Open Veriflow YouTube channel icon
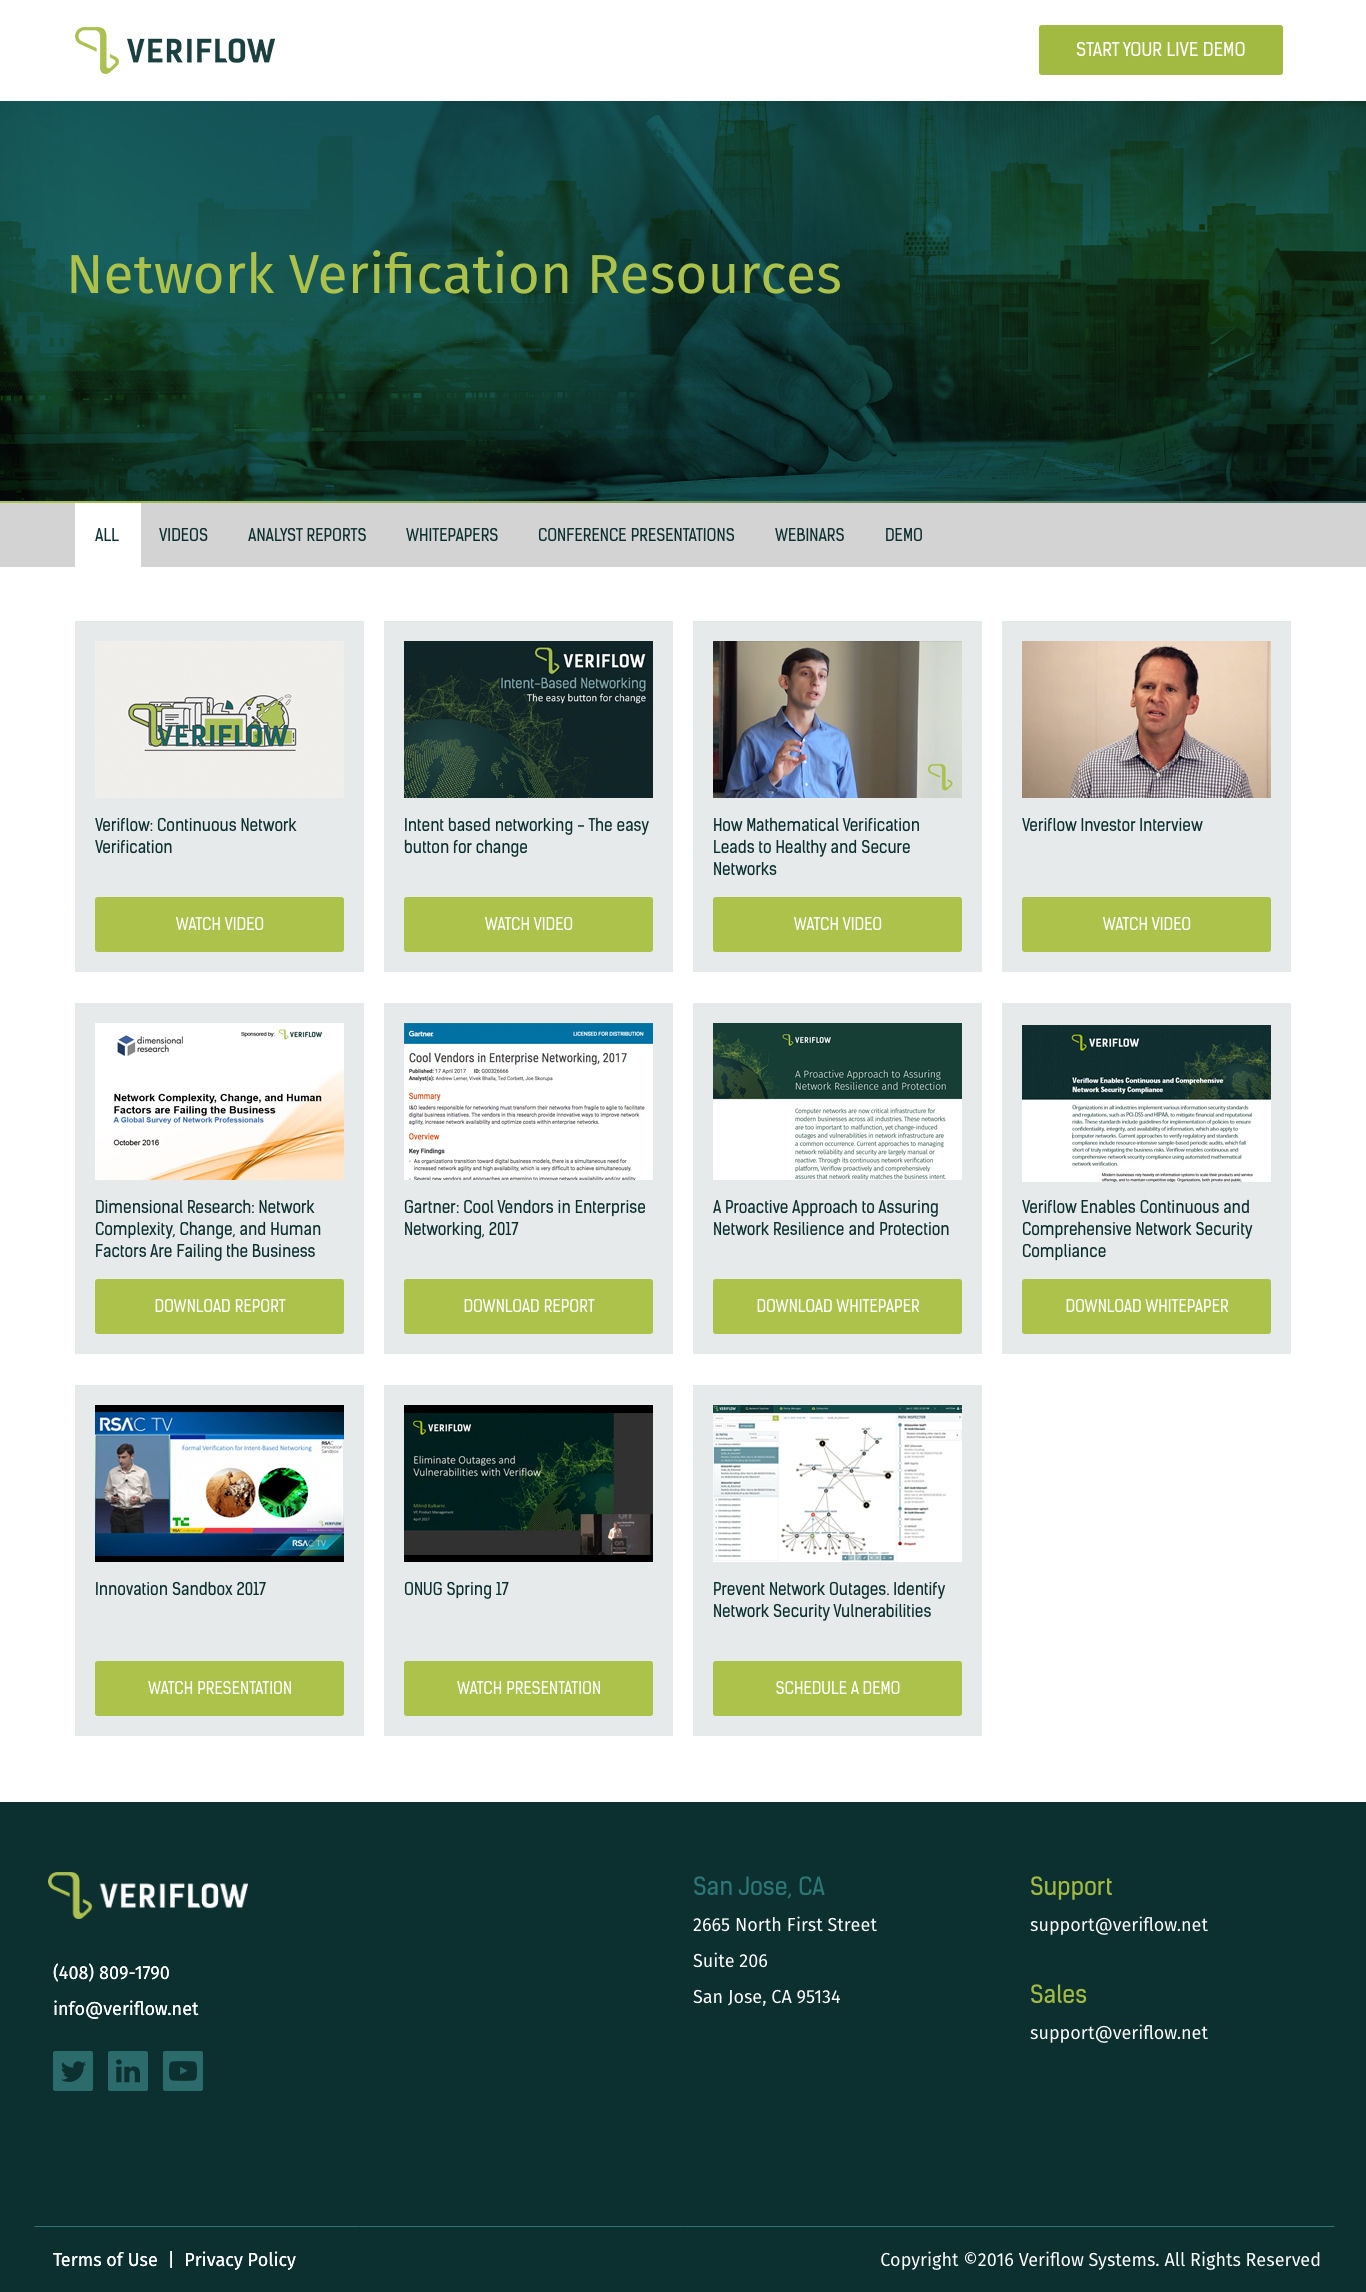 (x=183, y=2070)
